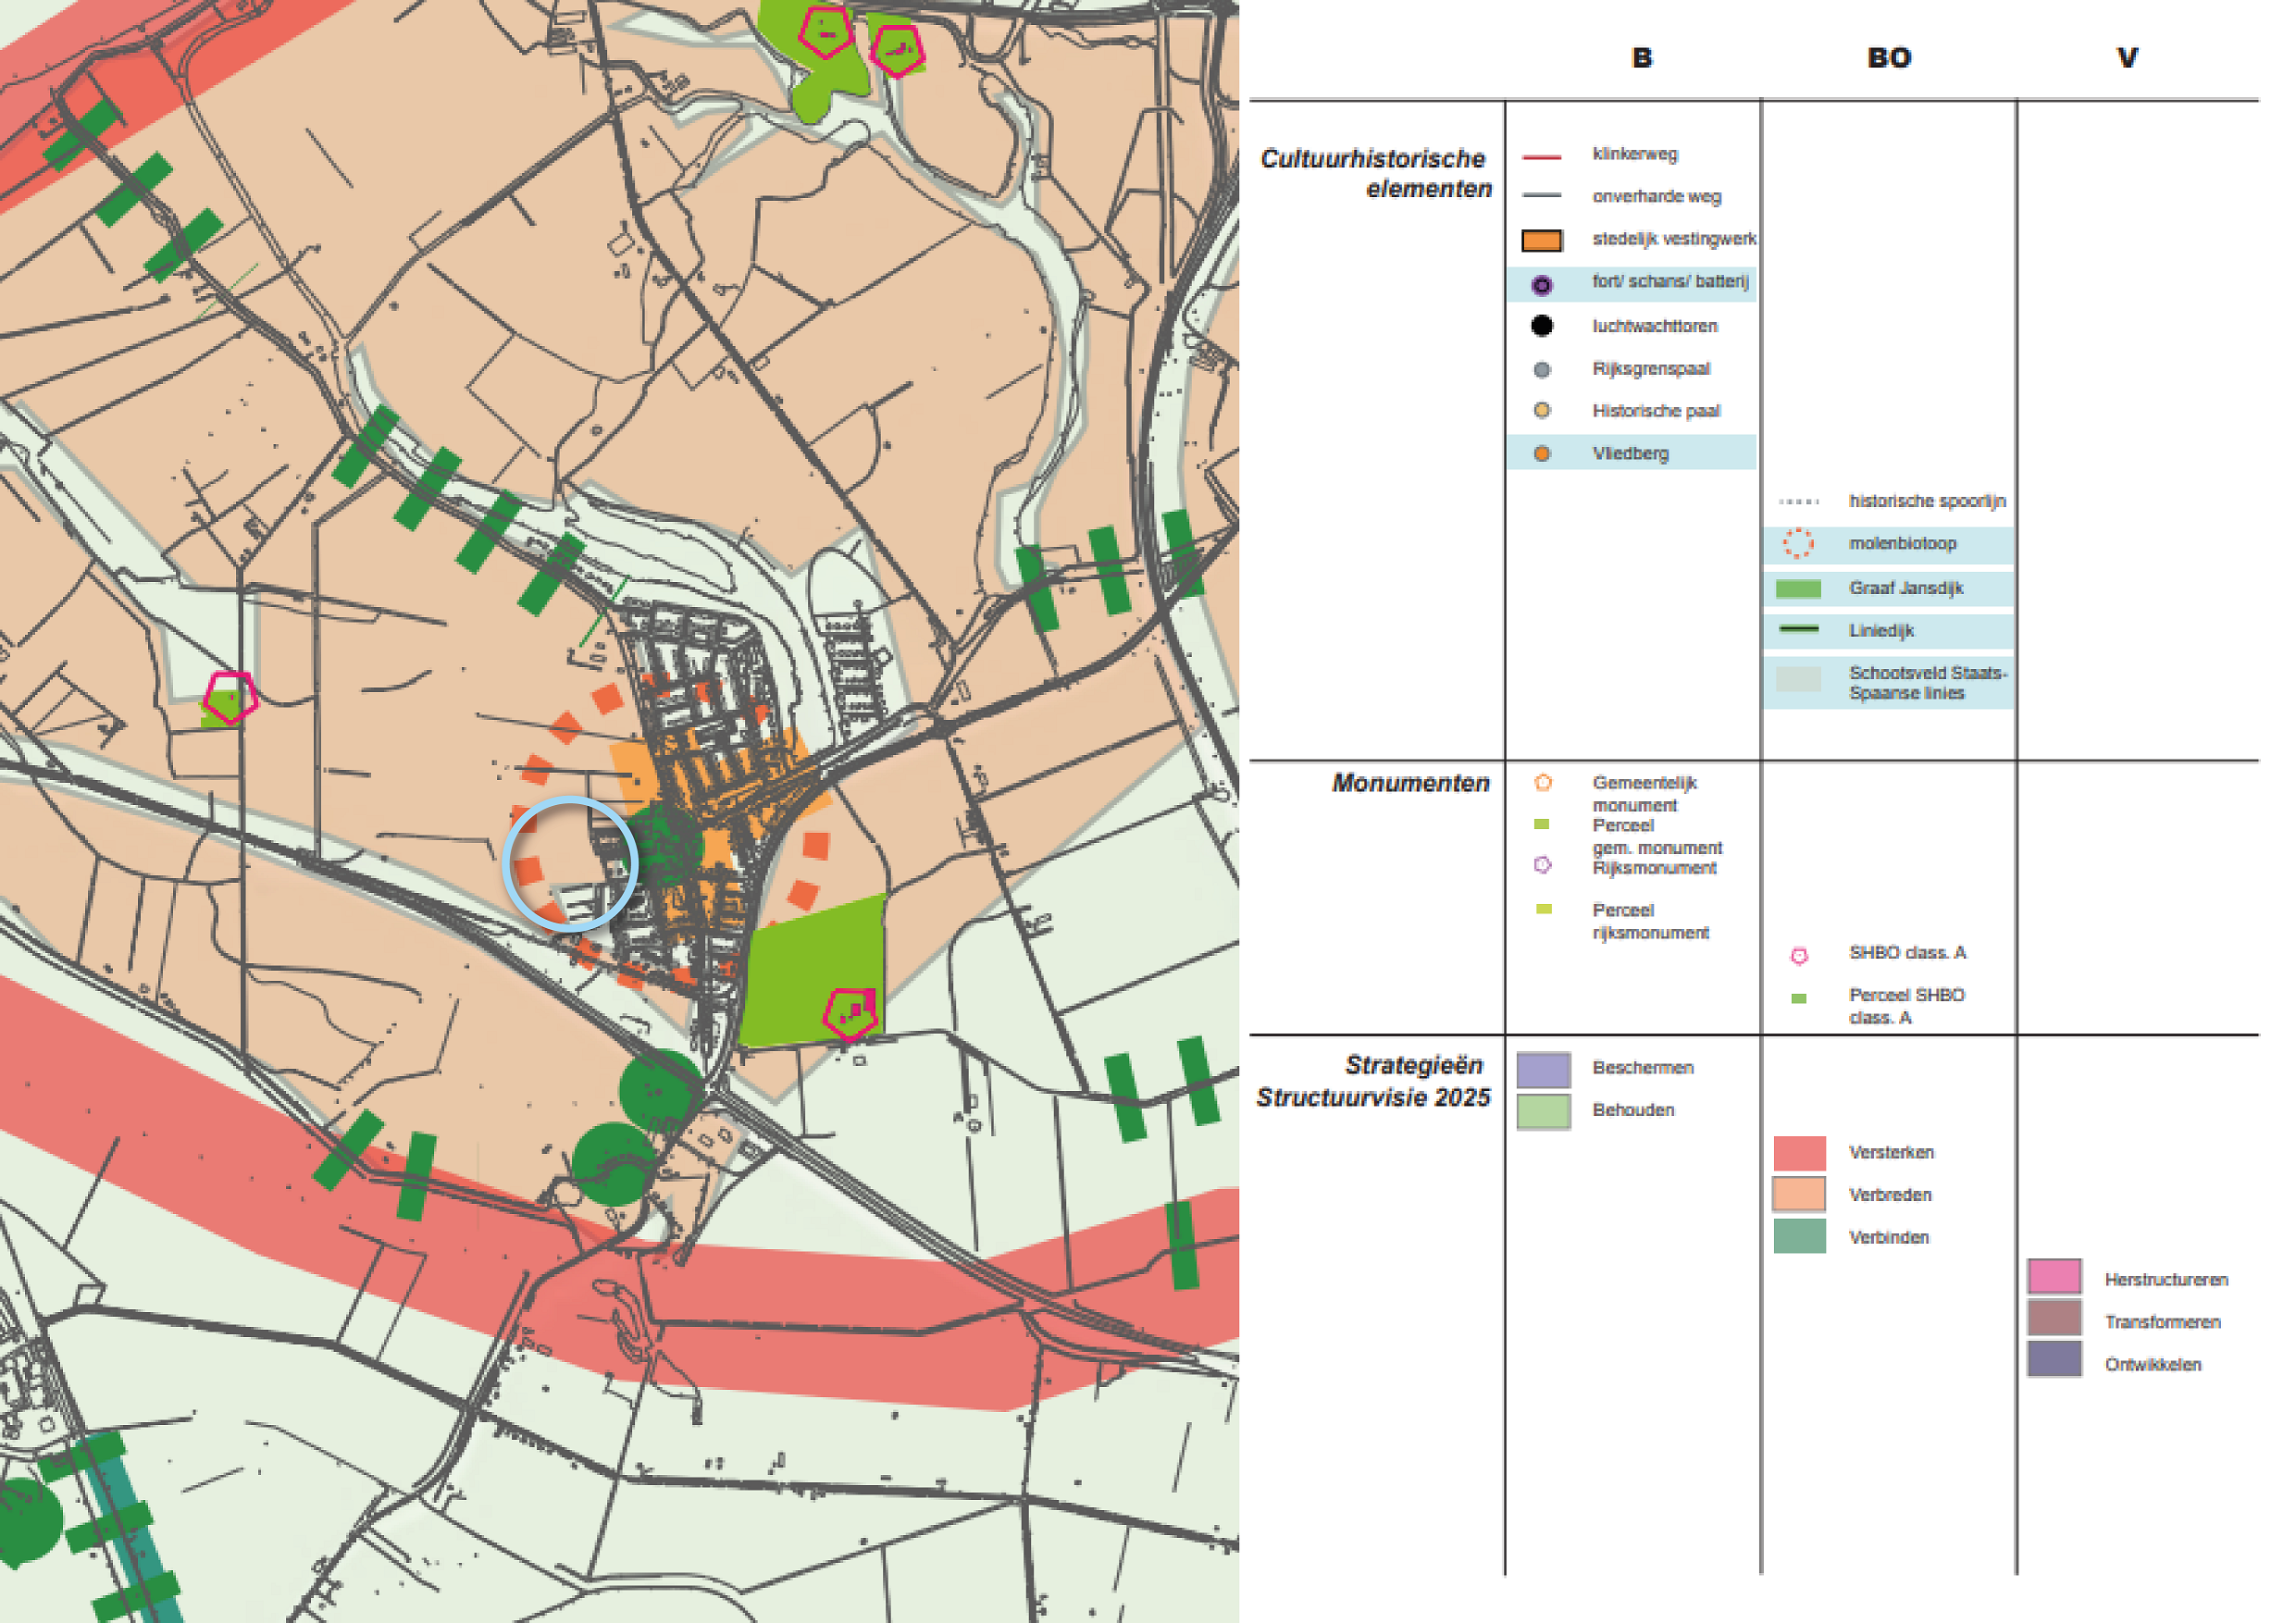Click the SHBO class. A pink pentagon

pos(1799,956)
